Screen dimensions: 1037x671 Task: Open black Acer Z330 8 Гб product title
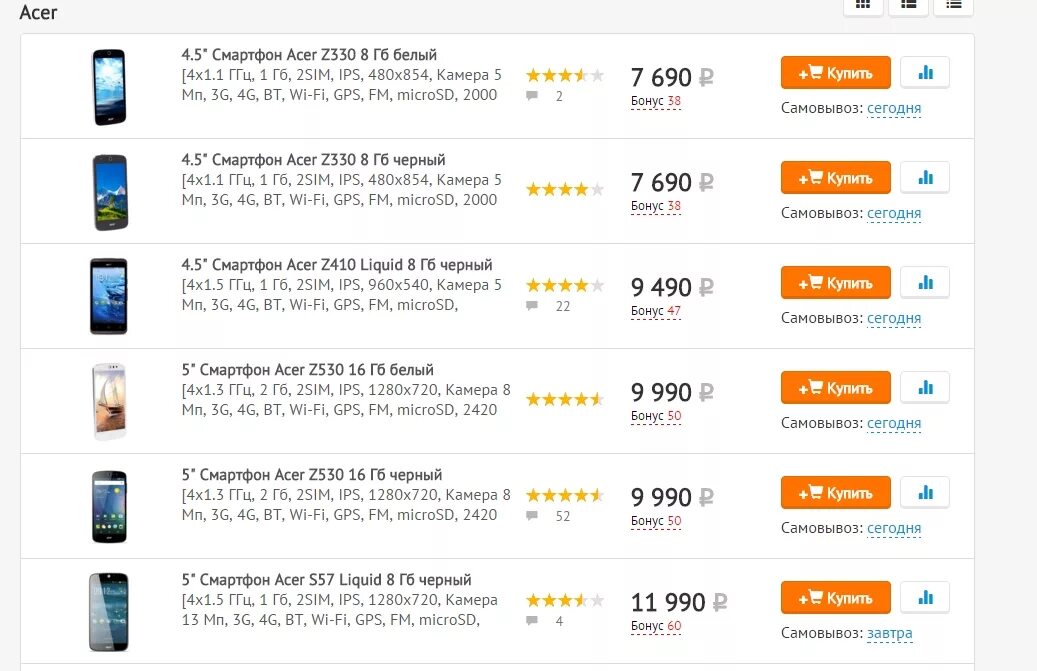pyautogui.click(x=313, y=160)
